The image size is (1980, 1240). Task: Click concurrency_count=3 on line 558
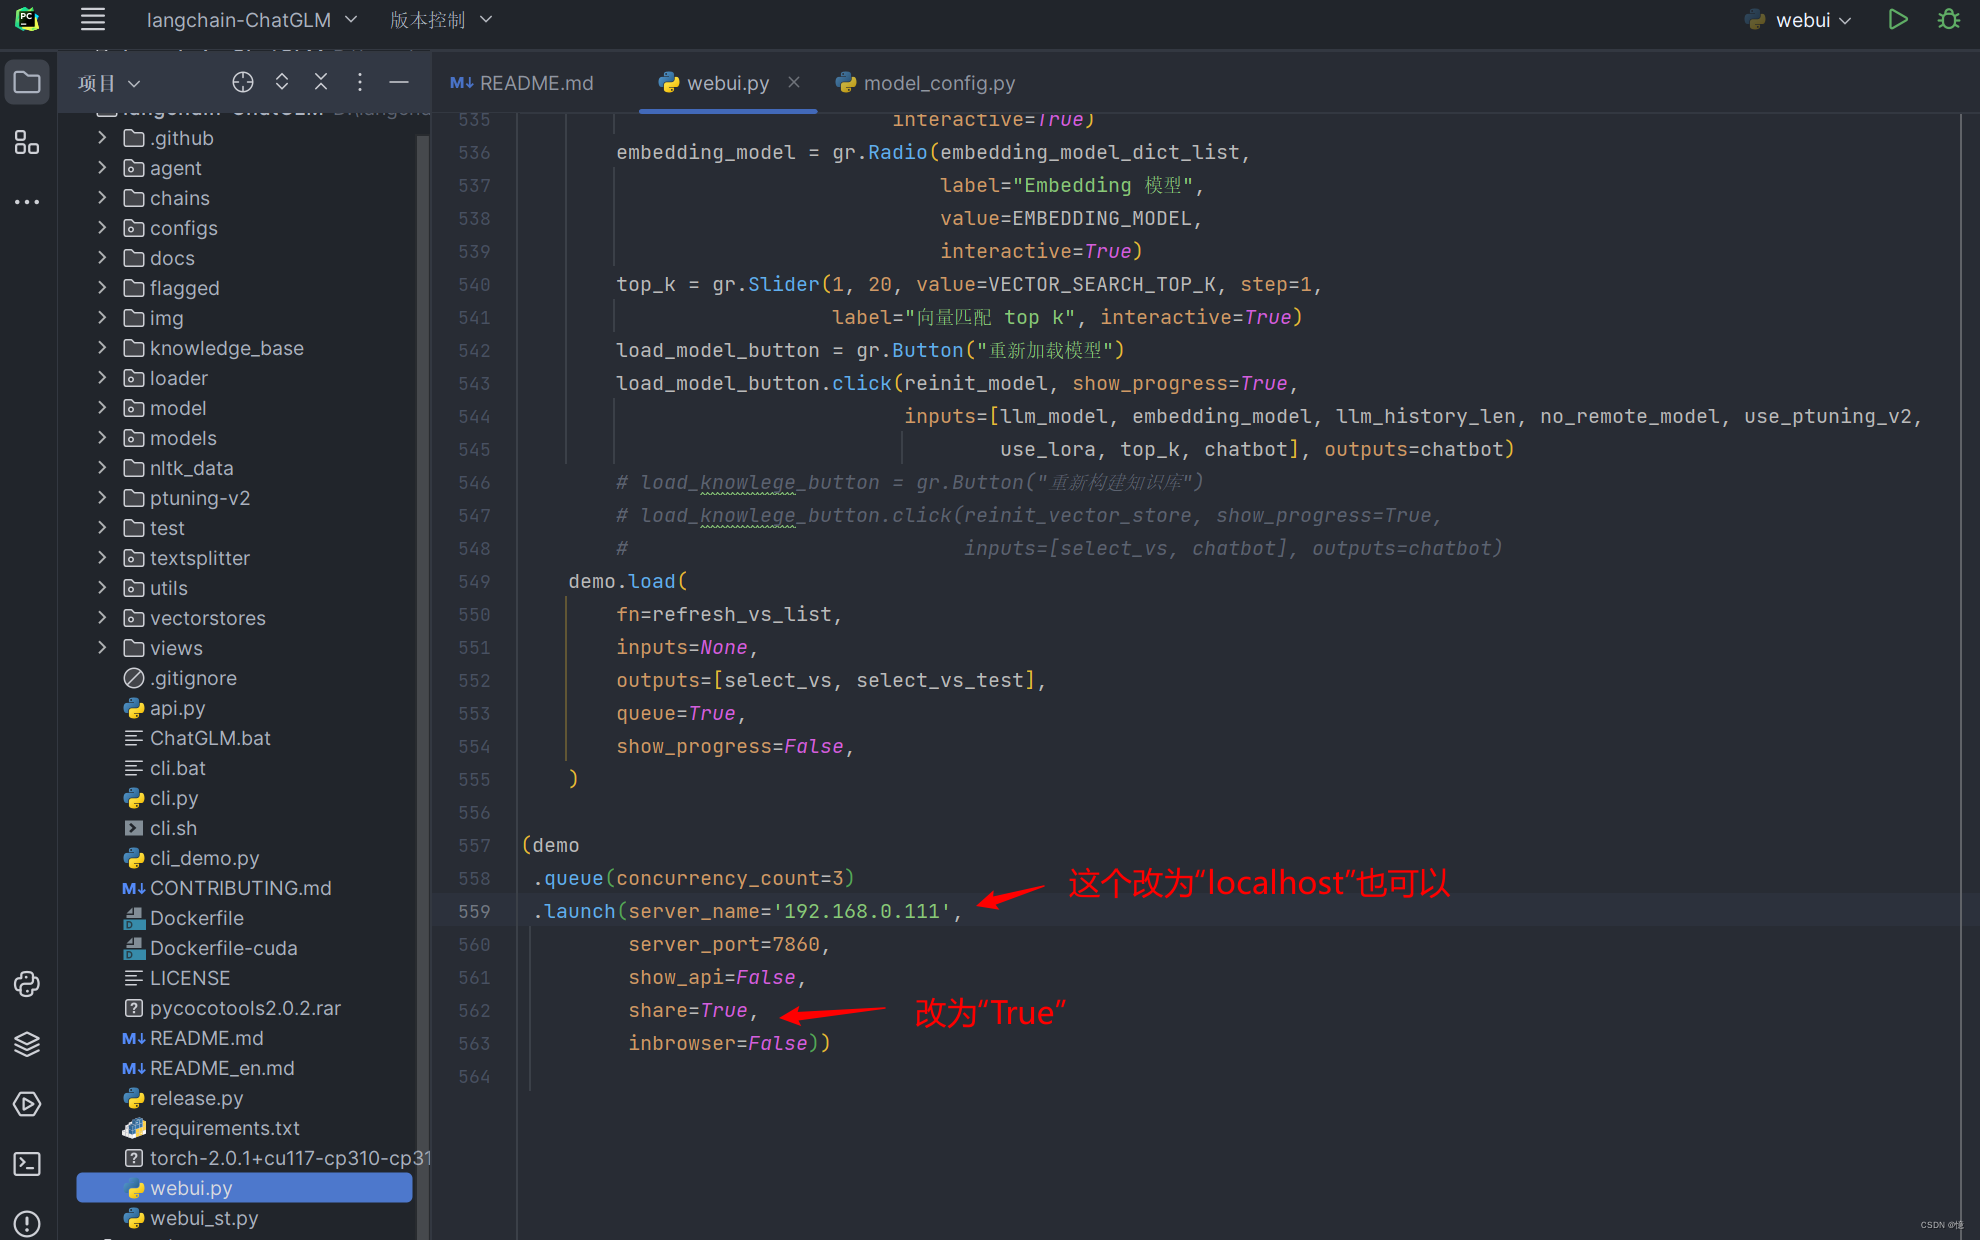click(730, 878)
